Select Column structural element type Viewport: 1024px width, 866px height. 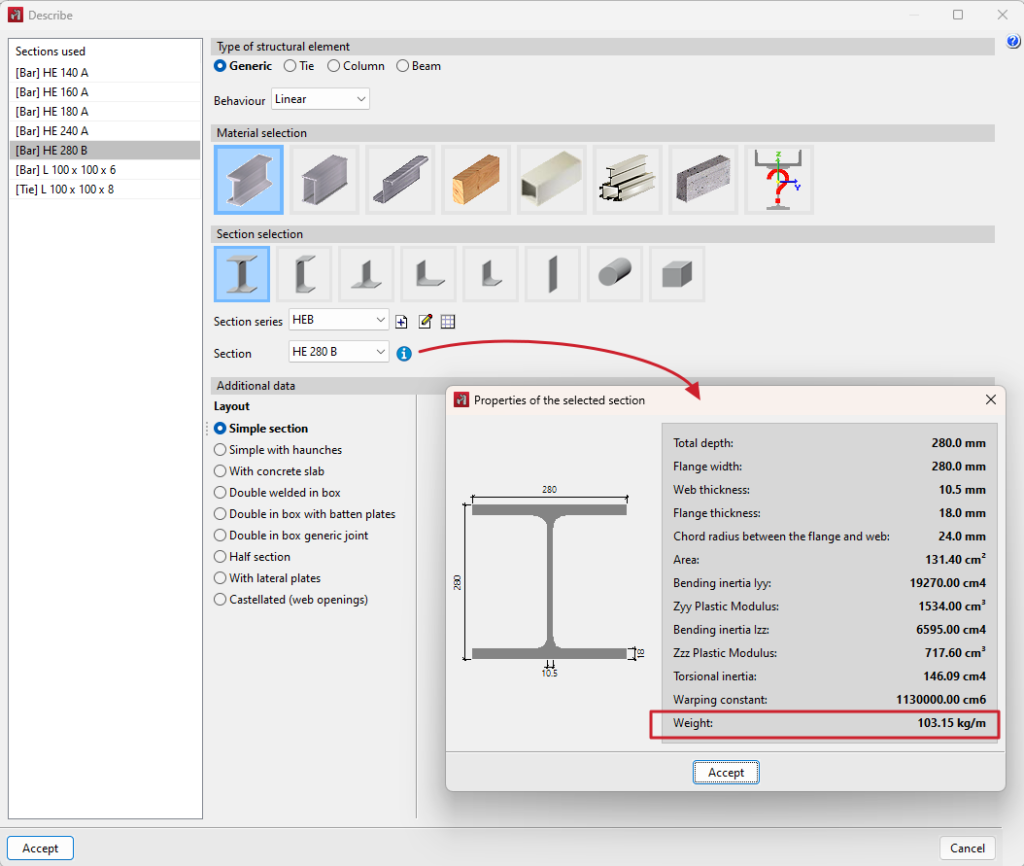tap(356, 66)
